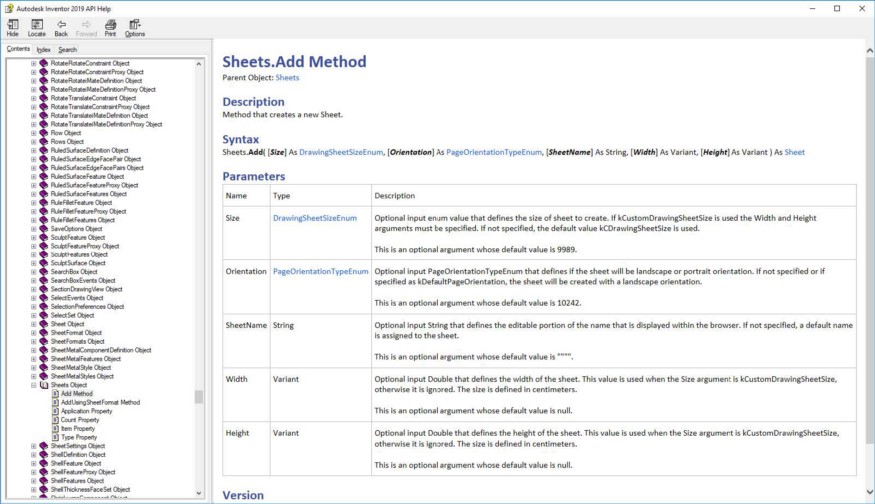Select the SculptSurface Object tree item

tap(78, 263)
